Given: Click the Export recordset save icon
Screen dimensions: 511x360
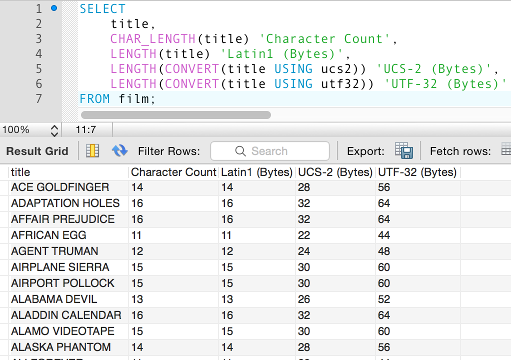Looking at the screenshot, I should [404, 151].
